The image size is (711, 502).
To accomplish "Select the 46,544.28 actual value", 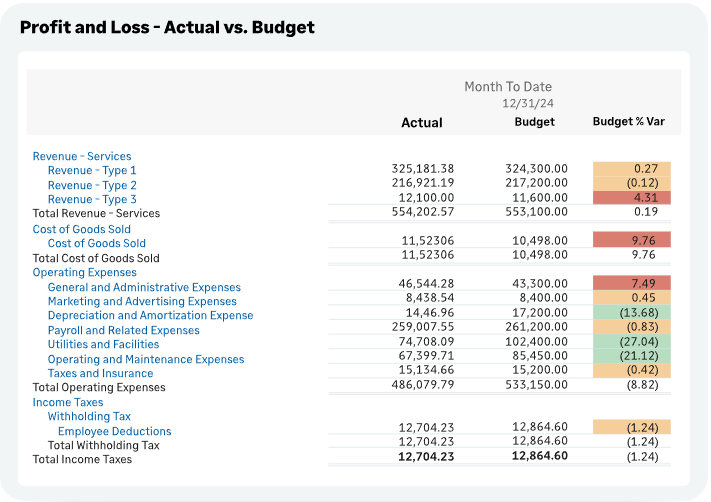I will click(x=426, y=284).
